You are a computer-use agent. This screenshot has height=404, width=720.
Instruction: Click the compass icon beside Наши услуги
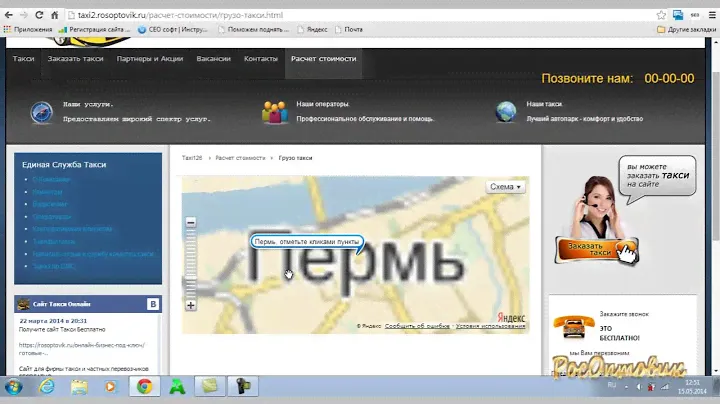point(41,111)
